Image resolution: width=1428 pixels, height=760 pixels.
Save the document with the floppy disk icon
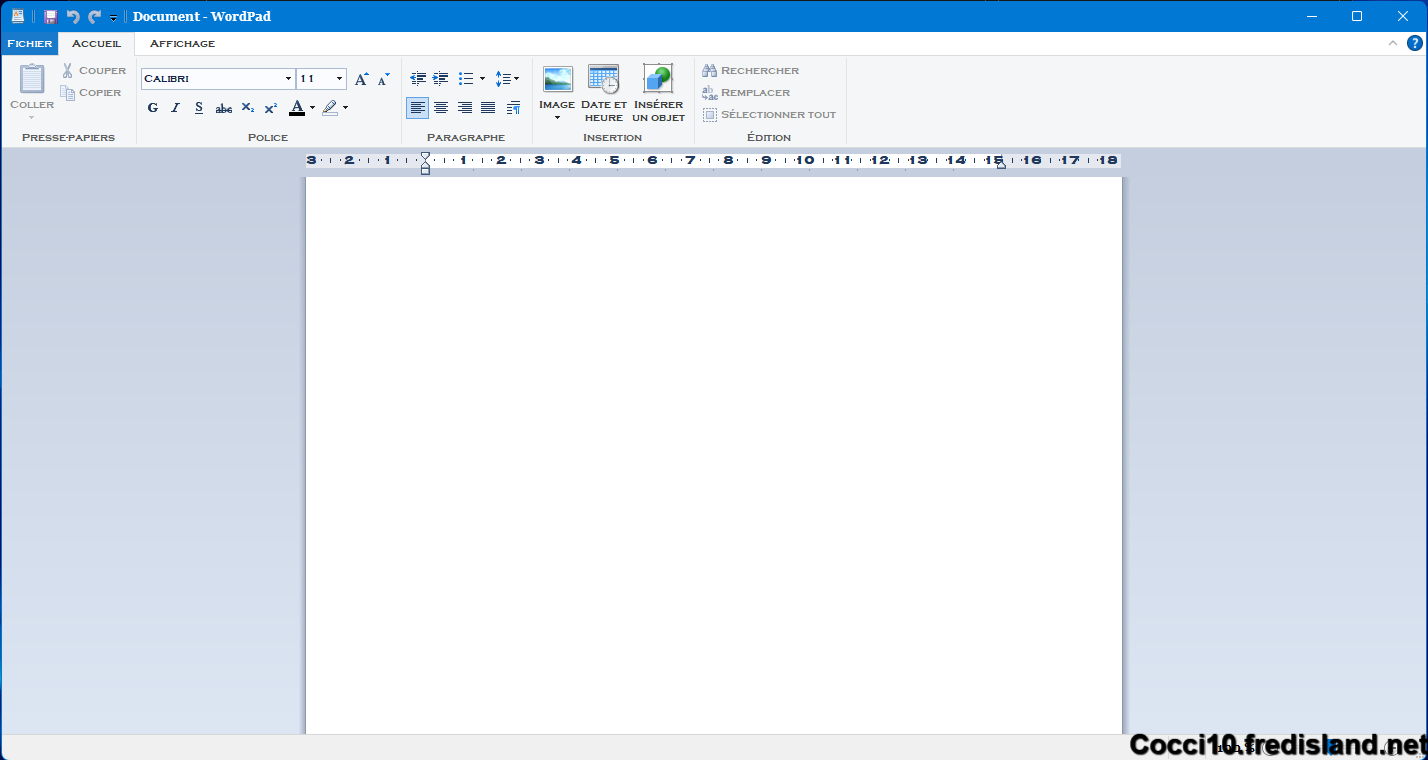tap(50, 17)
